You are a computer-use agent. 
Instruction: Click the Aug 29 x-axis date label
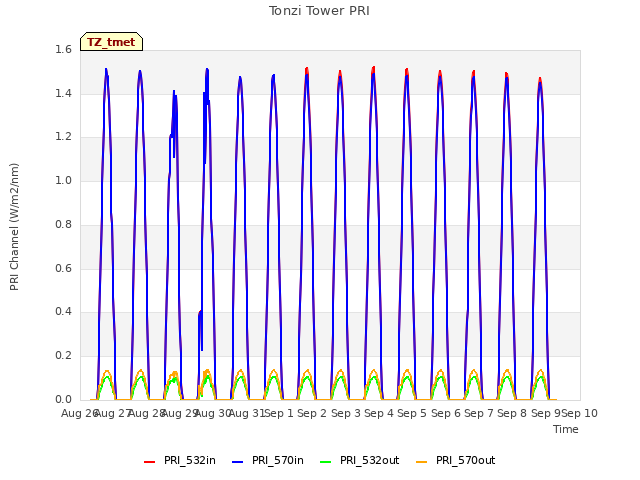pyautogui.click(x=180, y=413)
